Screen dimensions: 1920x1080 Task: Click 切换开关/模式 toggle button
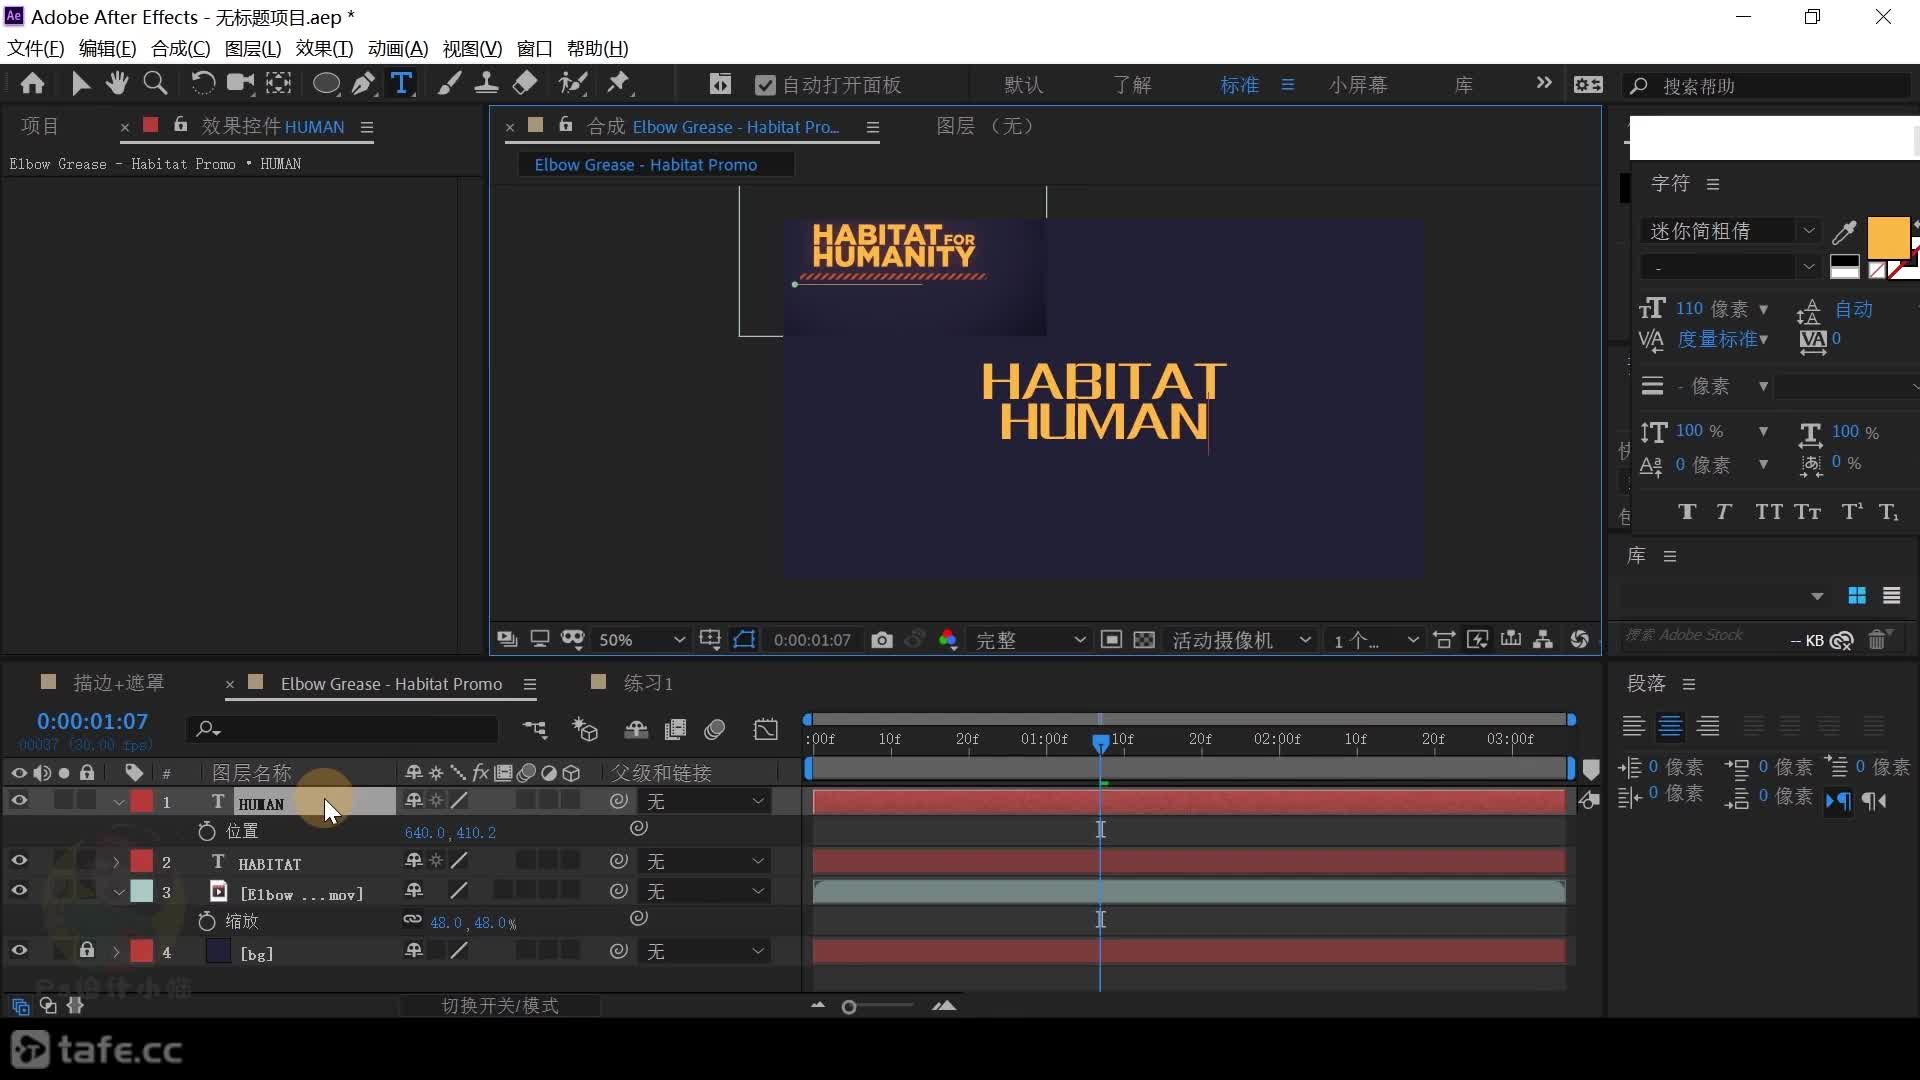500,1005
